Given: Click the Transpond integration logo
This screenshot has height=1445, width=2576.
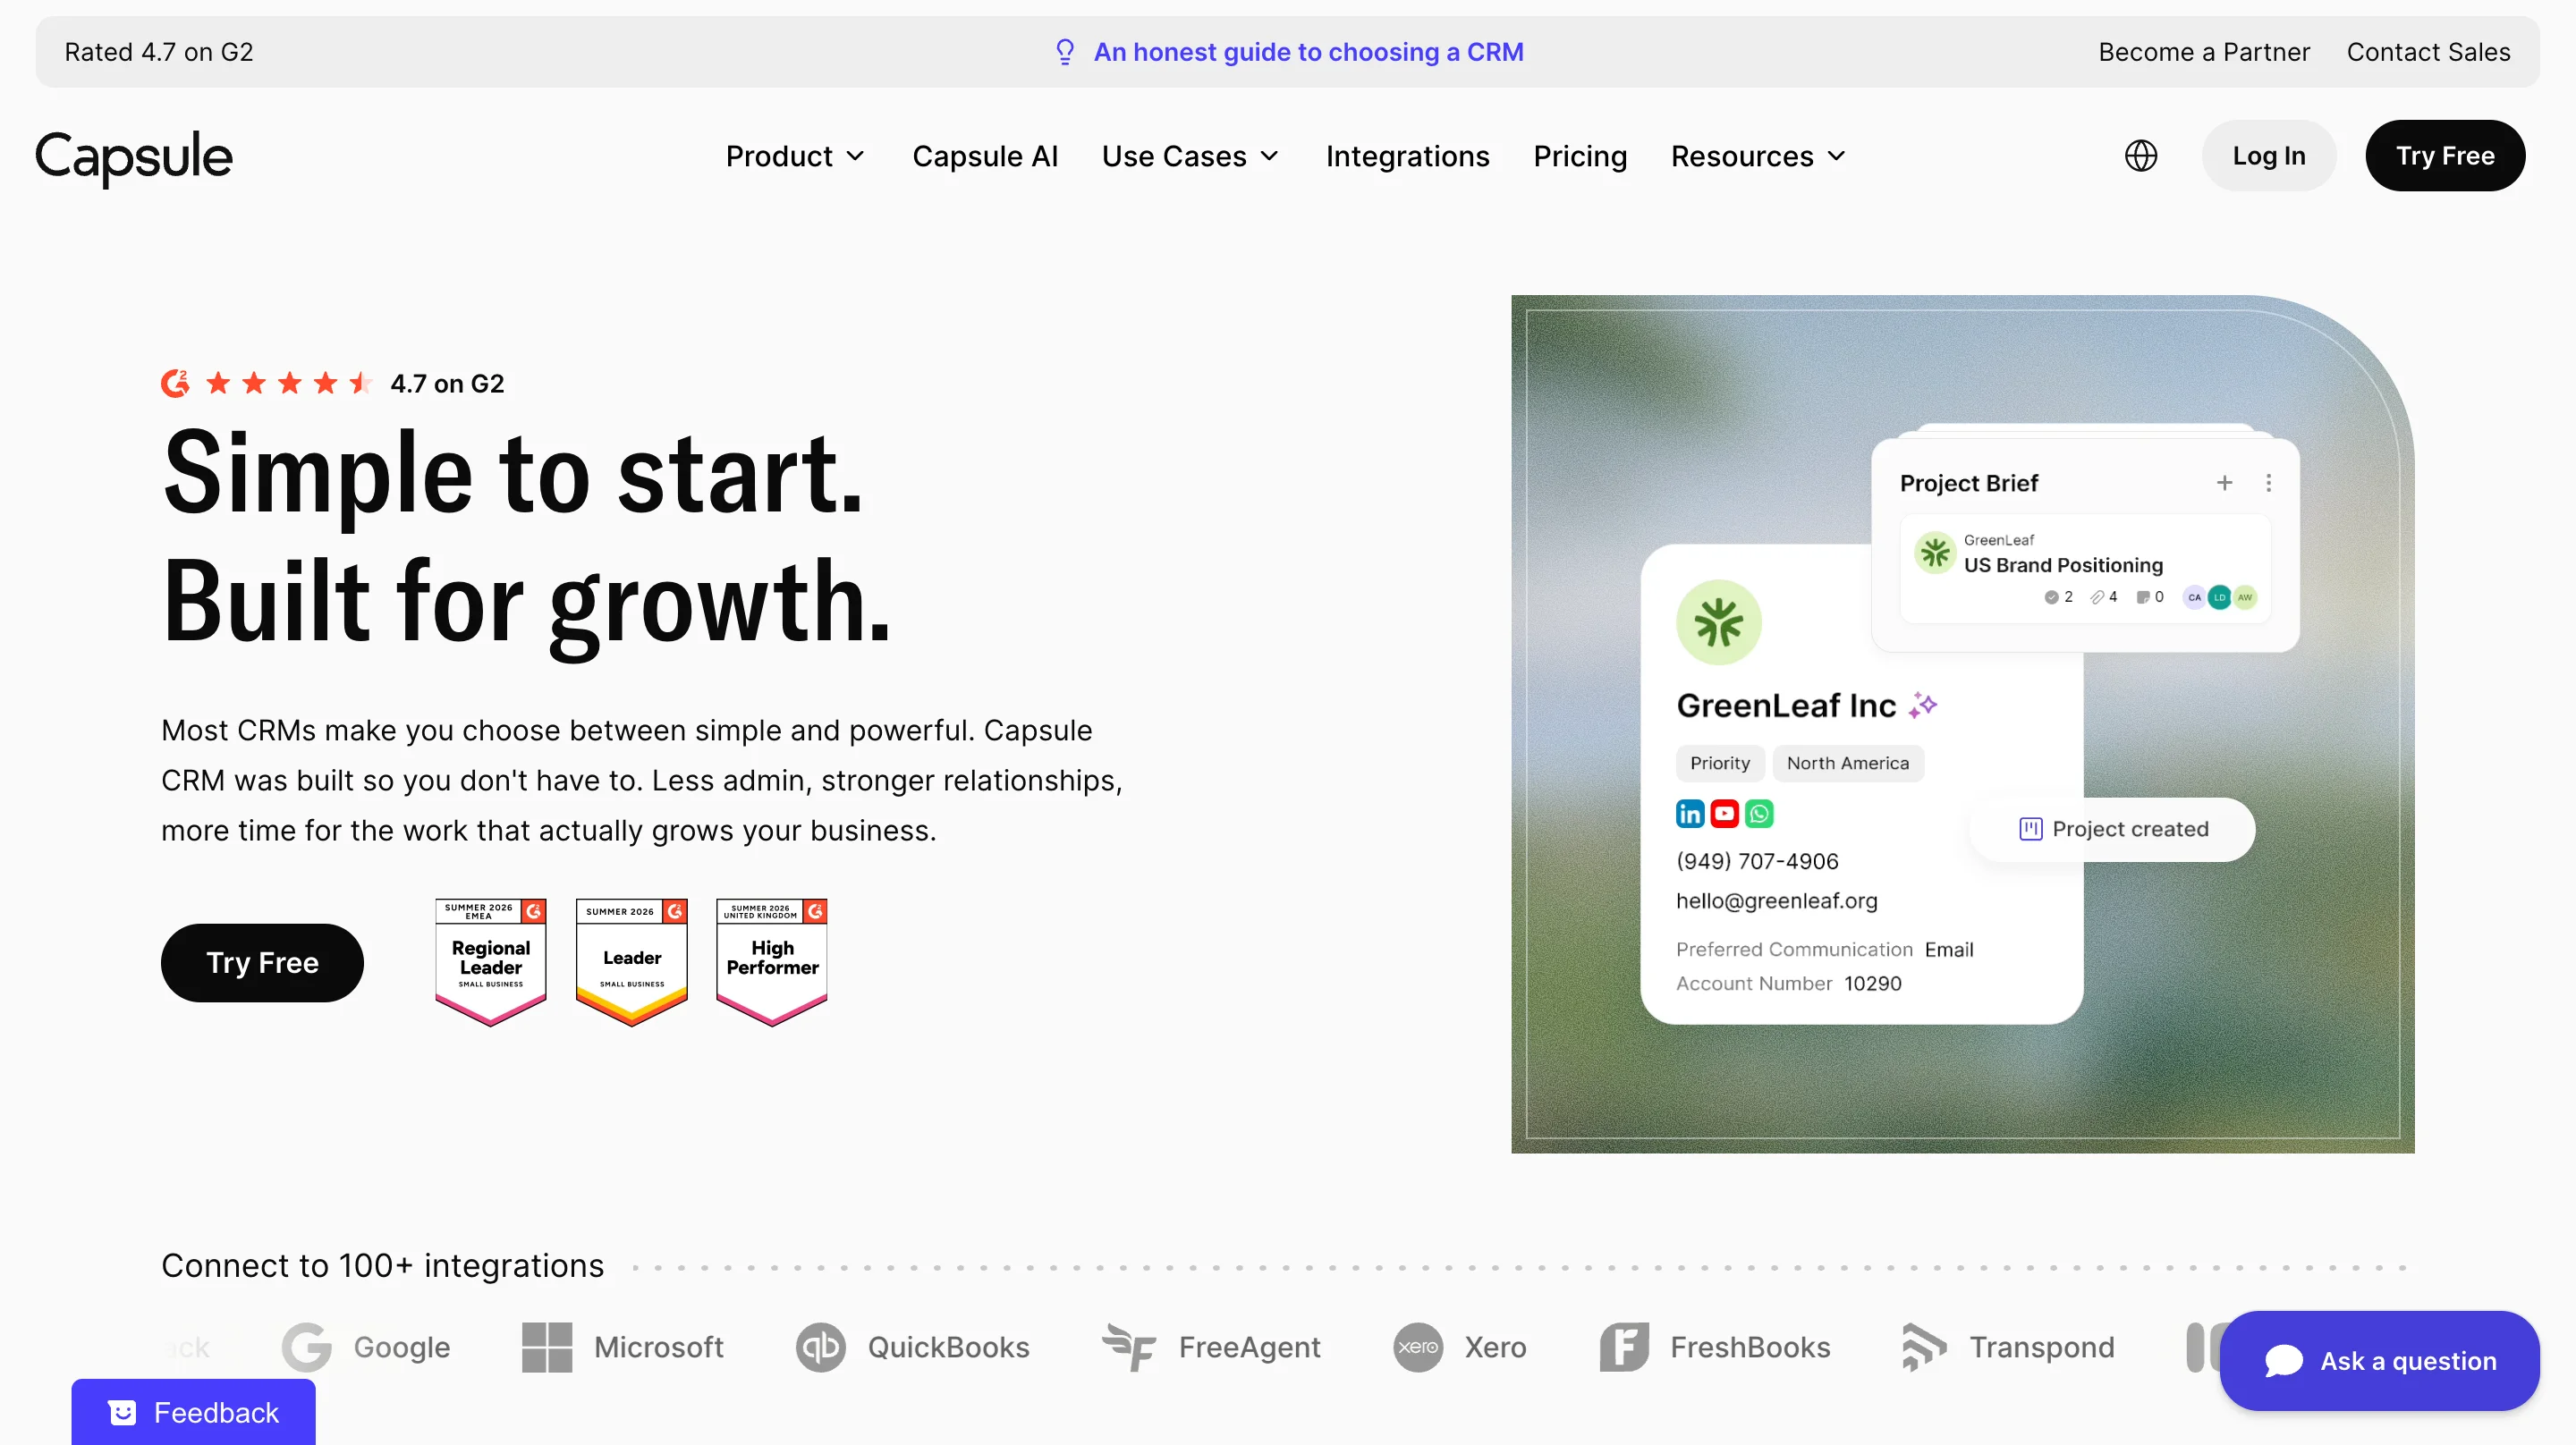Looking at the screenshot, I should tap(2008, 1347).
